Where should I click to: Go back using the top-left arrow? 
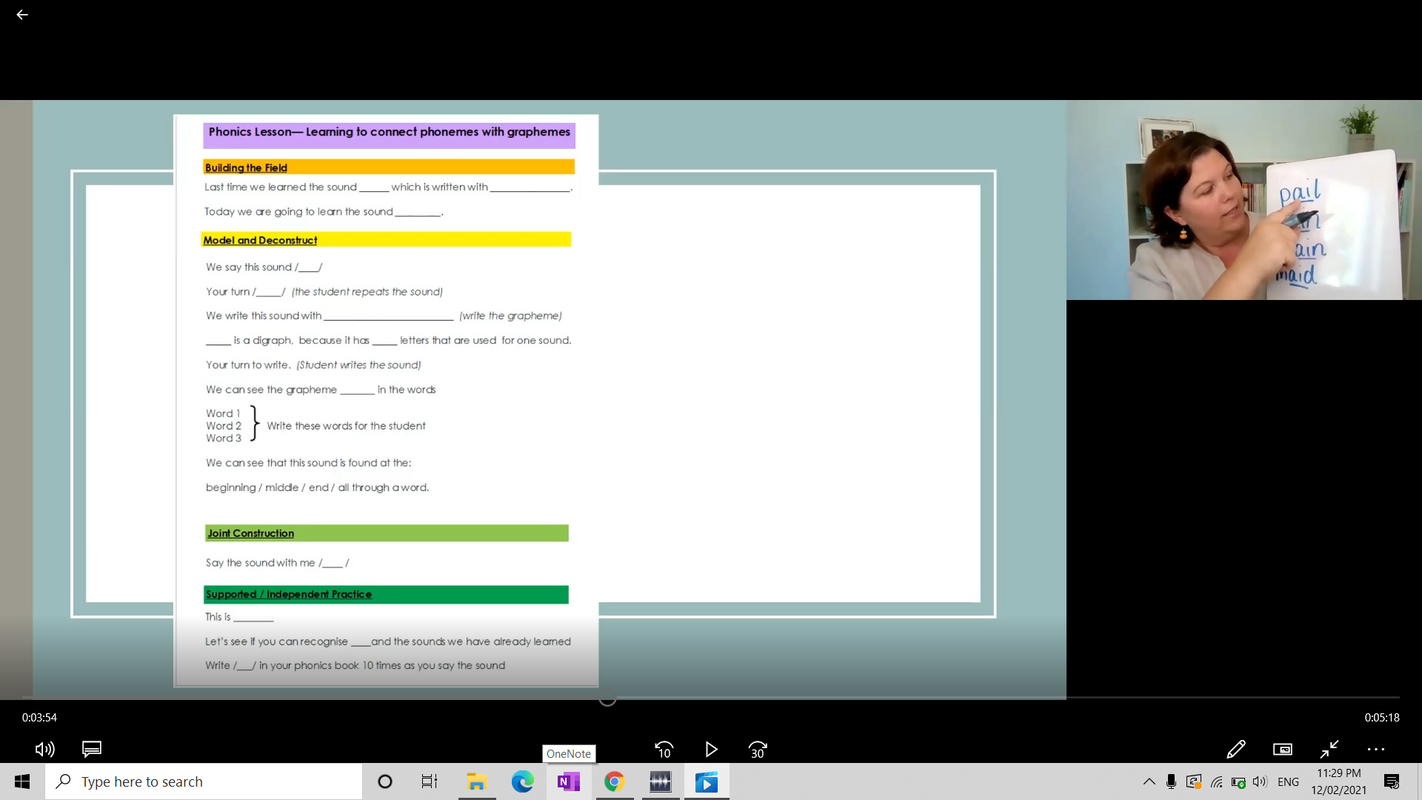click(x=22, y=15)
